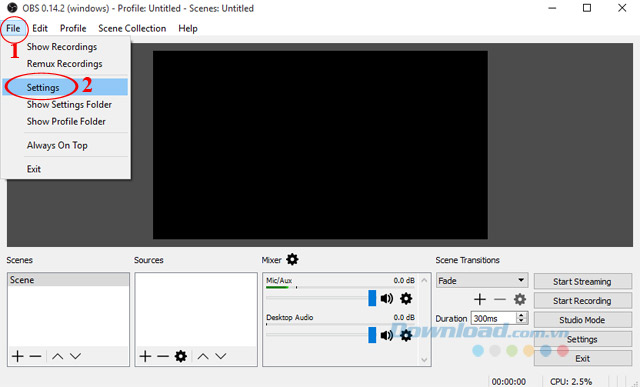
Task: Increase Duration with stepper arrows
Action: (x=521, y=315)
